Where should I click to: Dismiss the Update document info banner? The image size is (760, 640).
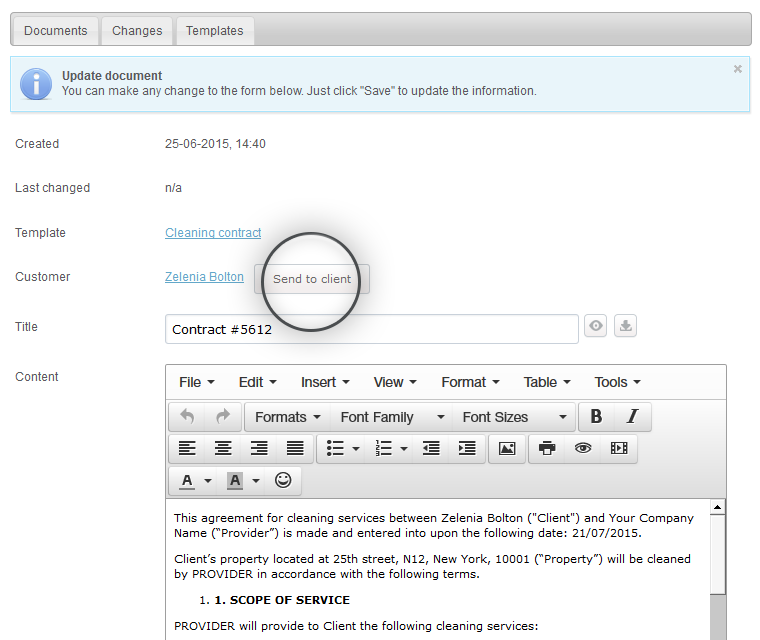tap(738, 69)
